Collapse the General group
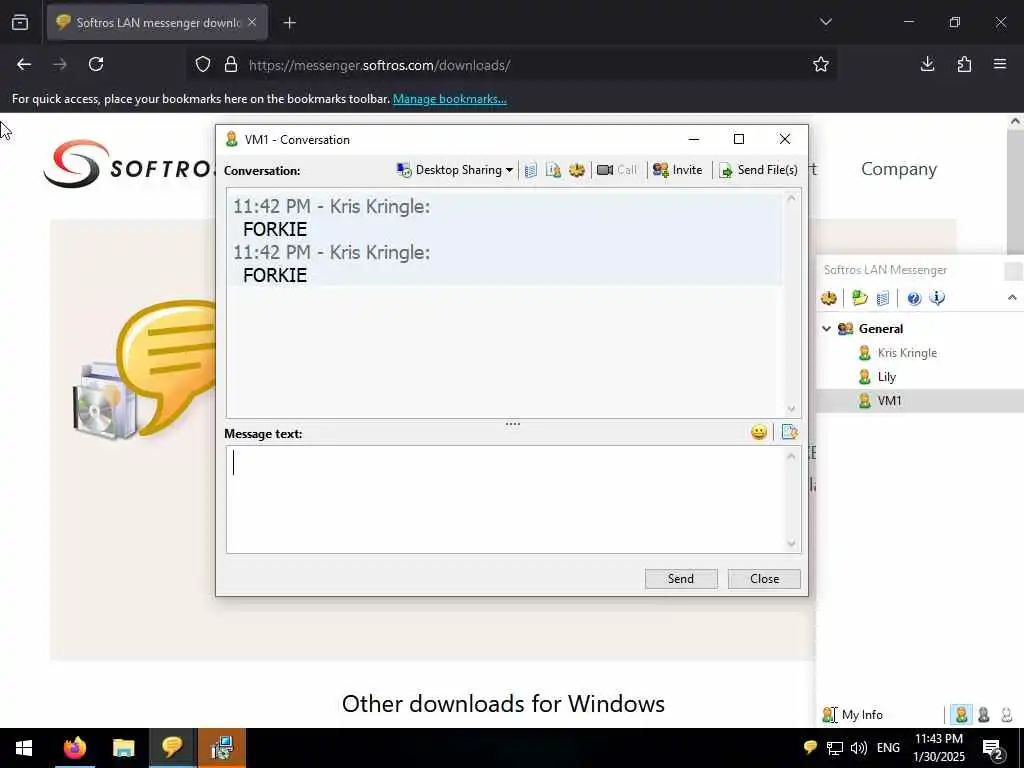 [826, 328]
